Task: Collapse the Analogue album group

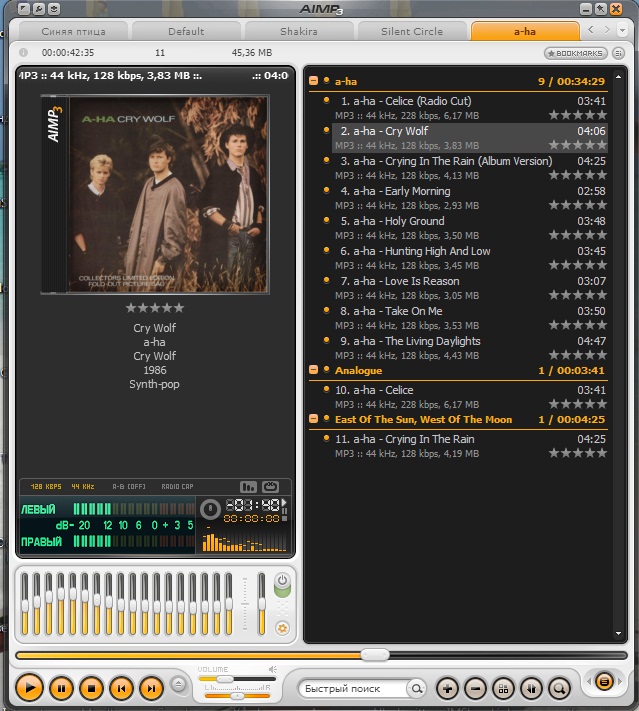Action: point(313,370)
